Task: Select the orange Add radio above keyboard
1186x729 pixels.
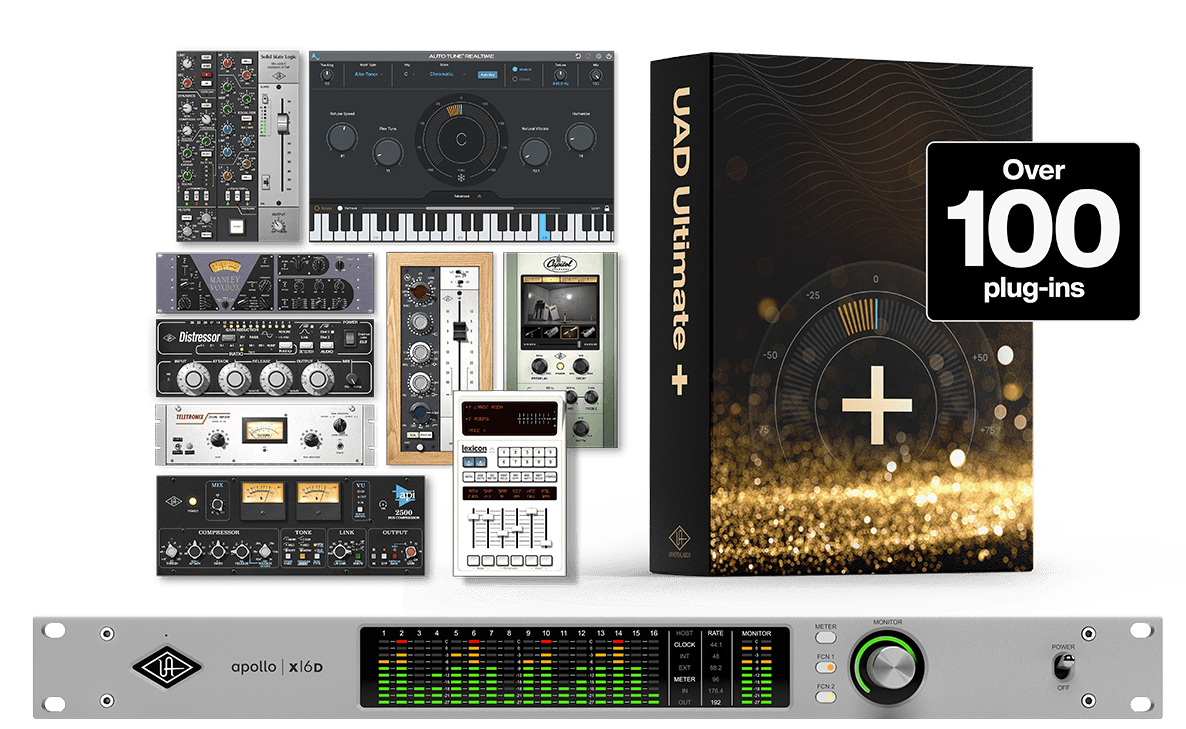Action: pos(317,208)
